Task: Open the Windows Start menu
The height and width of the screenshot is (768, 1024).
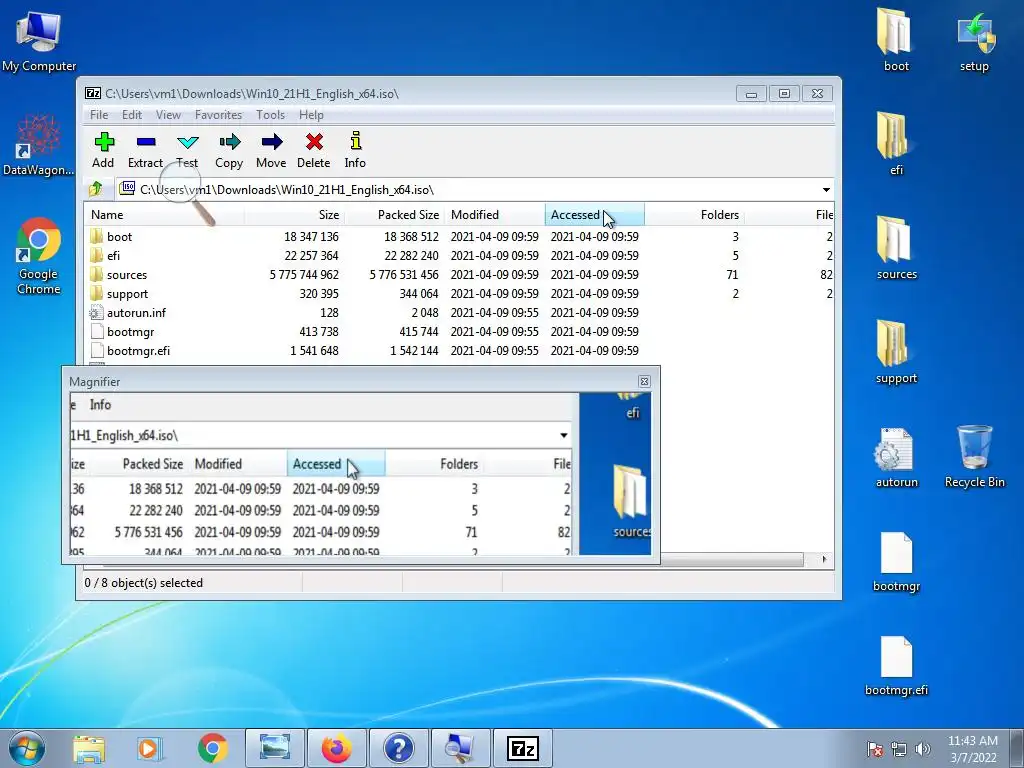Action: [x=26, y=748]
